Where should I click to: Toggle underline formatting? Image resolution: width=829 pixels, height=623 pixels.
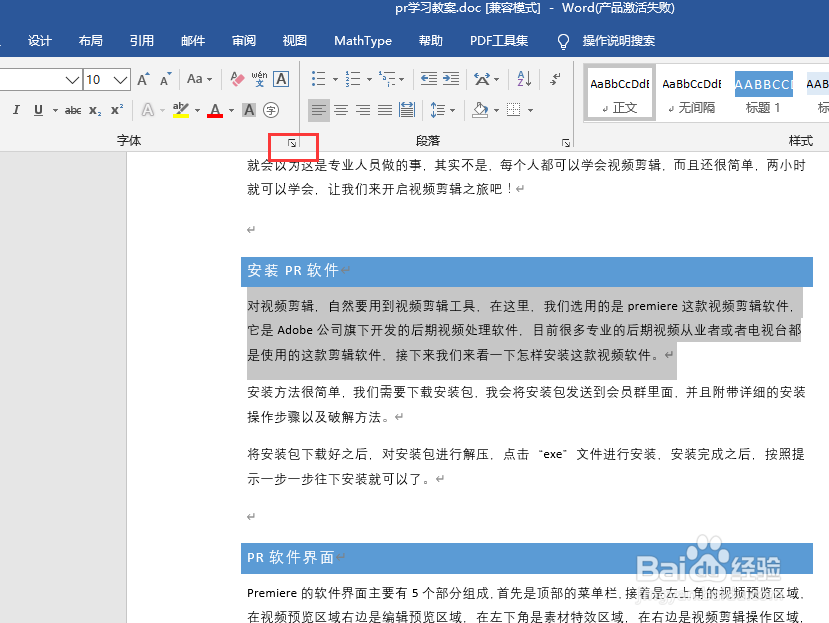click(x=38, y=110)
